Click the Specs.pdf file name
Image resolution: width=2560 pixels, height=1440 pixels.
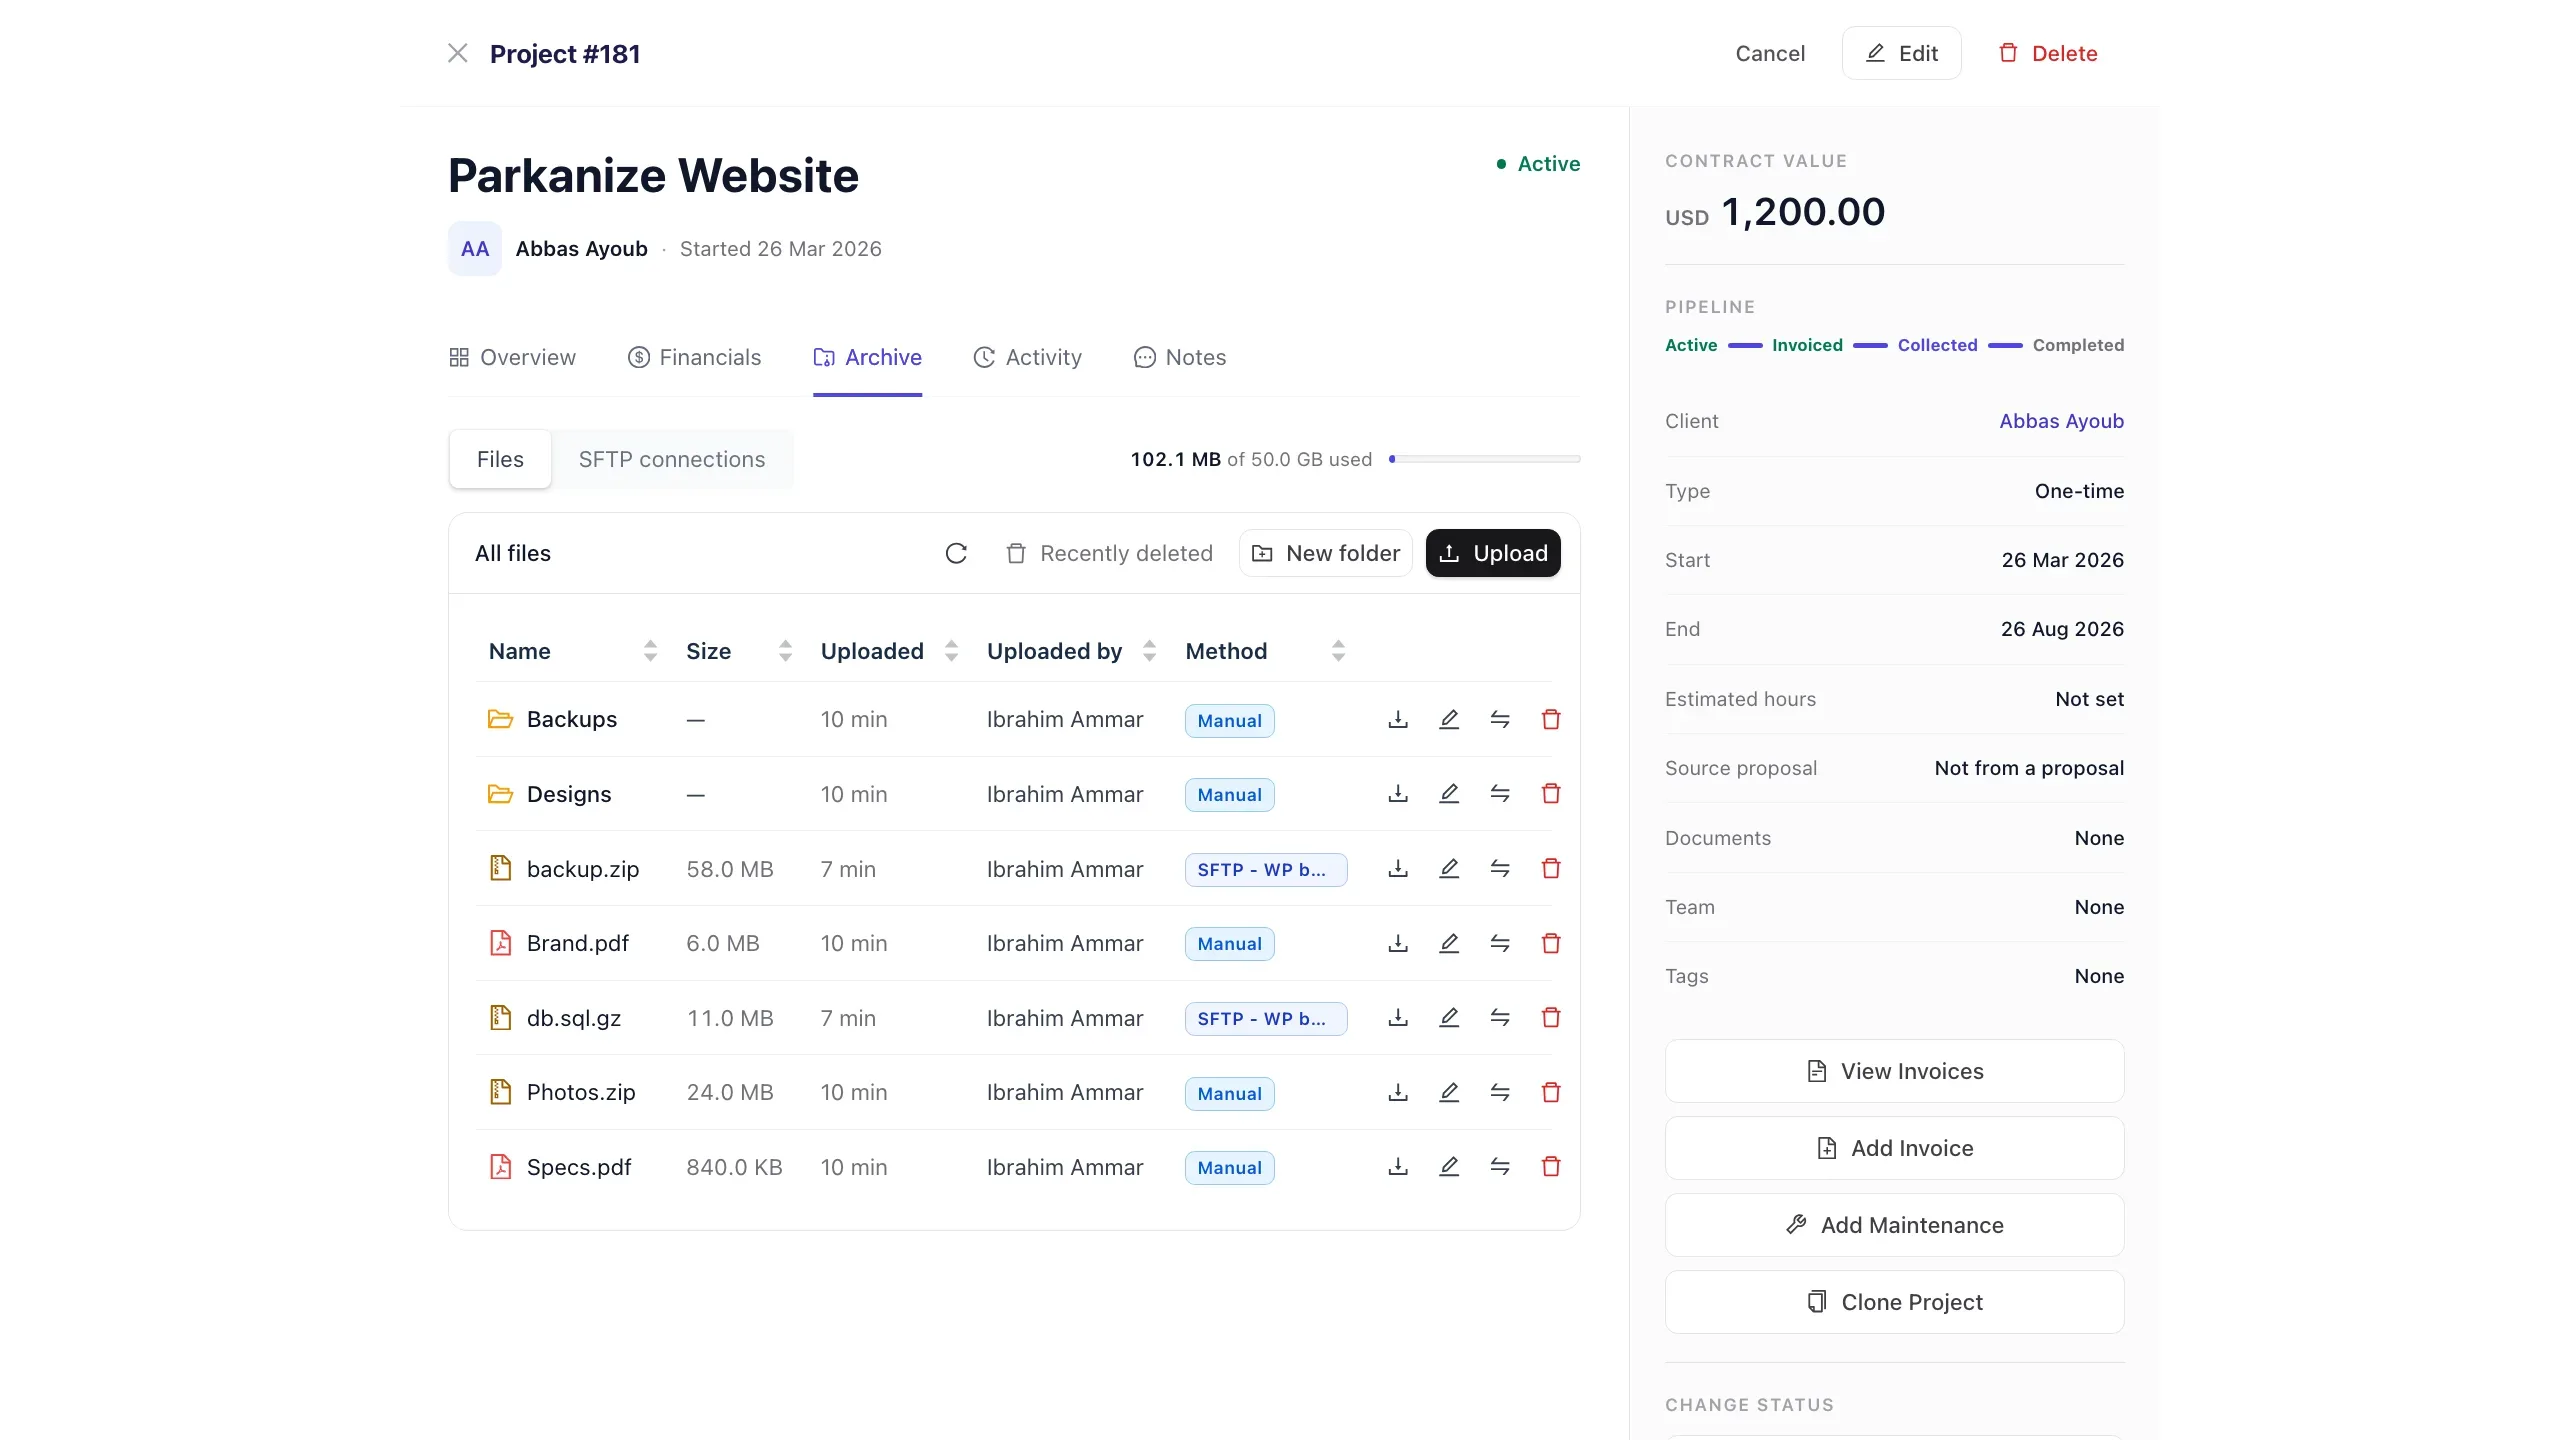click(x=579, y=1167)
